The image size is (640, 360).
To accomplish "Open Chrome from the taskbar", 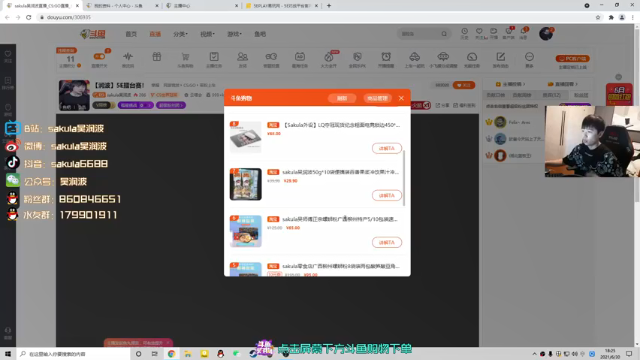I will pyautogui.click(x=171, y=354).
